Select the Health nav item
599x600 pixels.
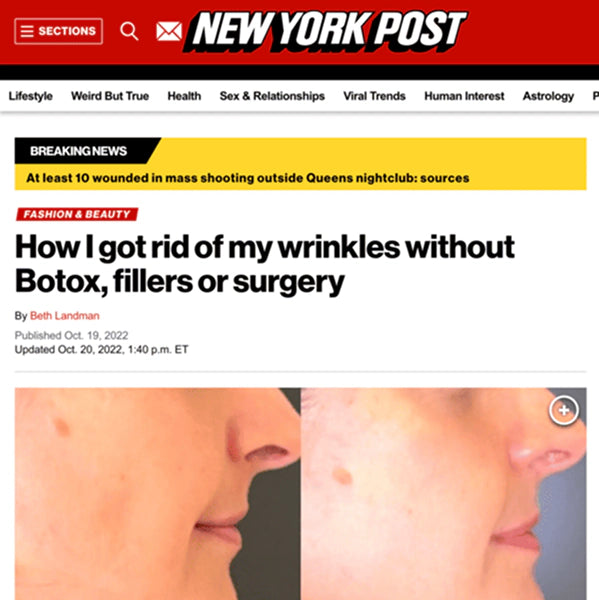(184, 96)
